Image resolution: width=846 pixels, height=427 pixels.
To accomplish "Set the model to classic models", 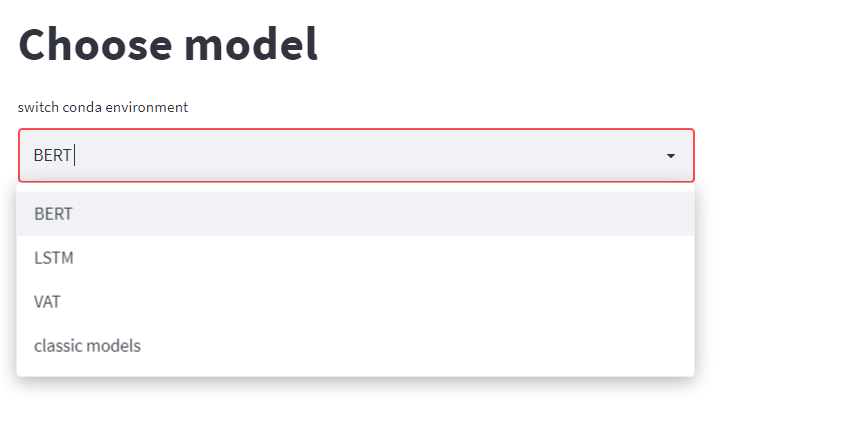I will (87, 346).
